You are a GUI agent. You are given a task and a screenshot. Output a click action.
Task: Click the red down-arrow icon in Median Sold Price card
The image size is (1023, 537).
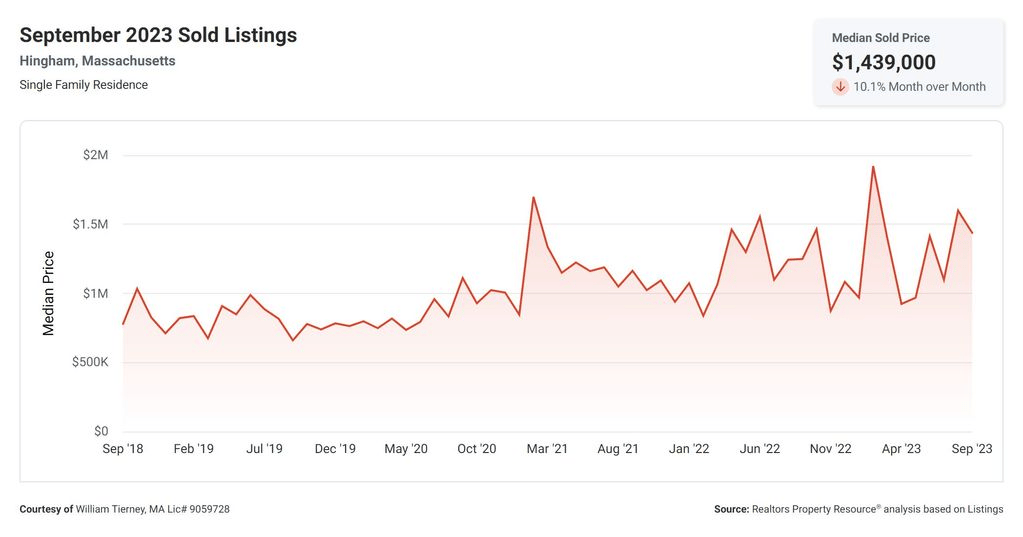(840, 87)
